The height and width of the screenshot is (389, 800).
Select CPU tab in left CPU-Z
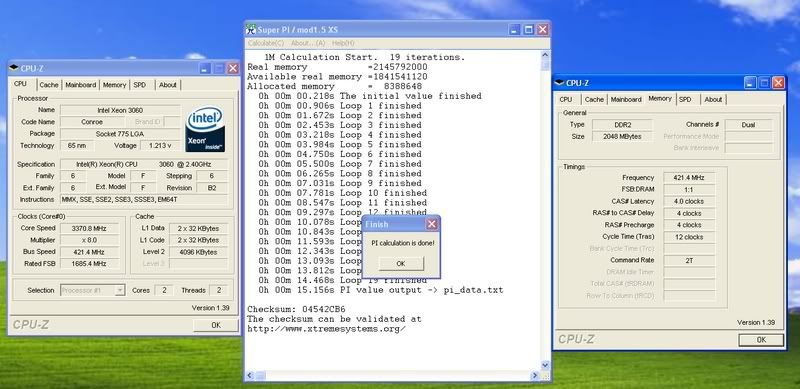[x=20, y=84]
